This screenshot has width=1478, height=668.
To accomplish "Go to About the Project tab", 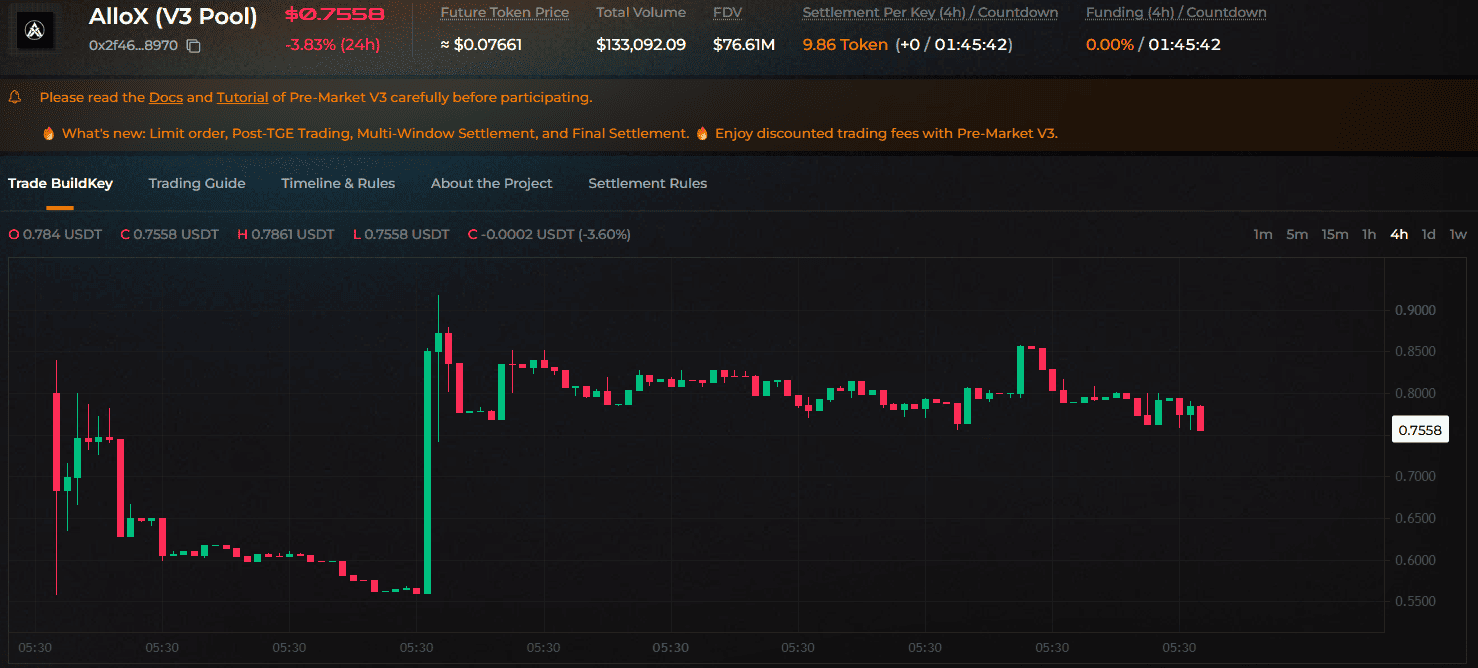I will click(x=492, y=183).
